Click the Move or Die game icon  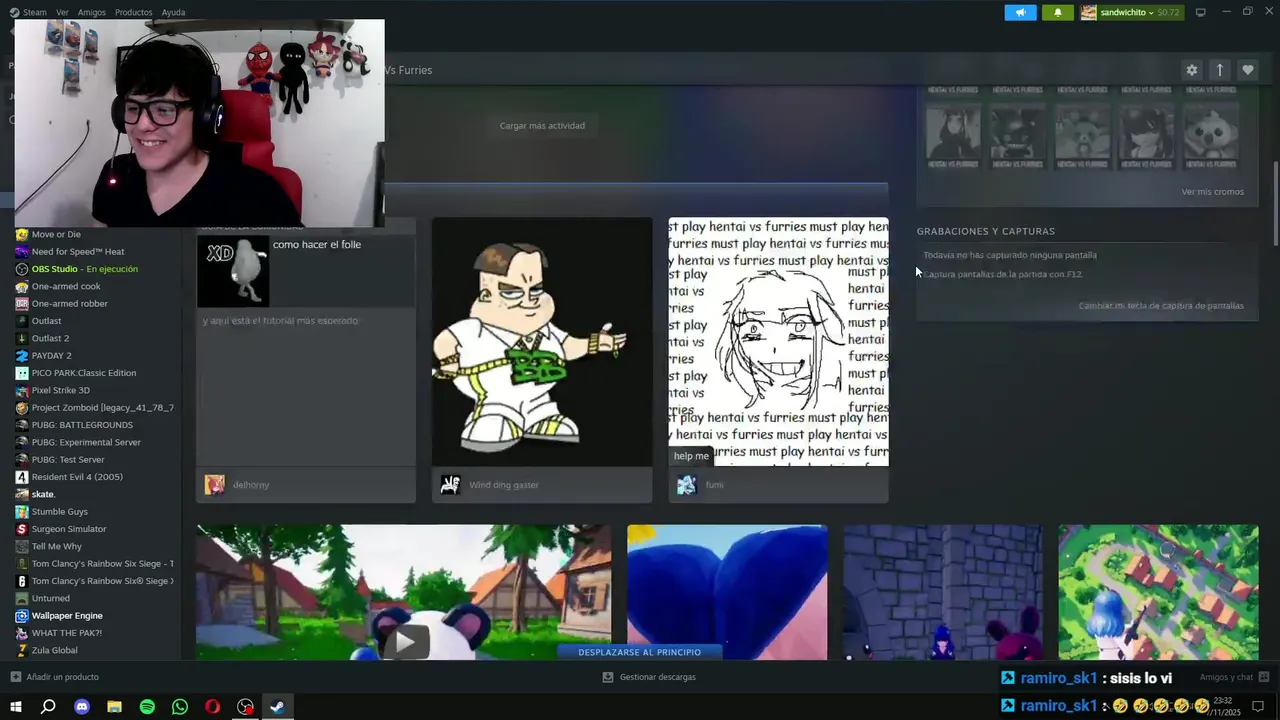(22, 234)
